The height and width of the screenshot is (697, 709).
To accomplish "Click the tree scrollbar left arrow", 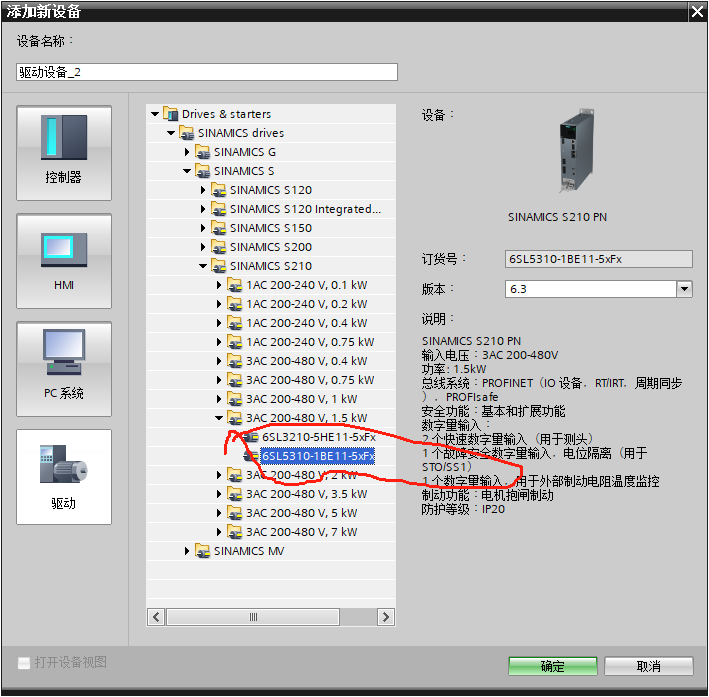I will 156,617.
